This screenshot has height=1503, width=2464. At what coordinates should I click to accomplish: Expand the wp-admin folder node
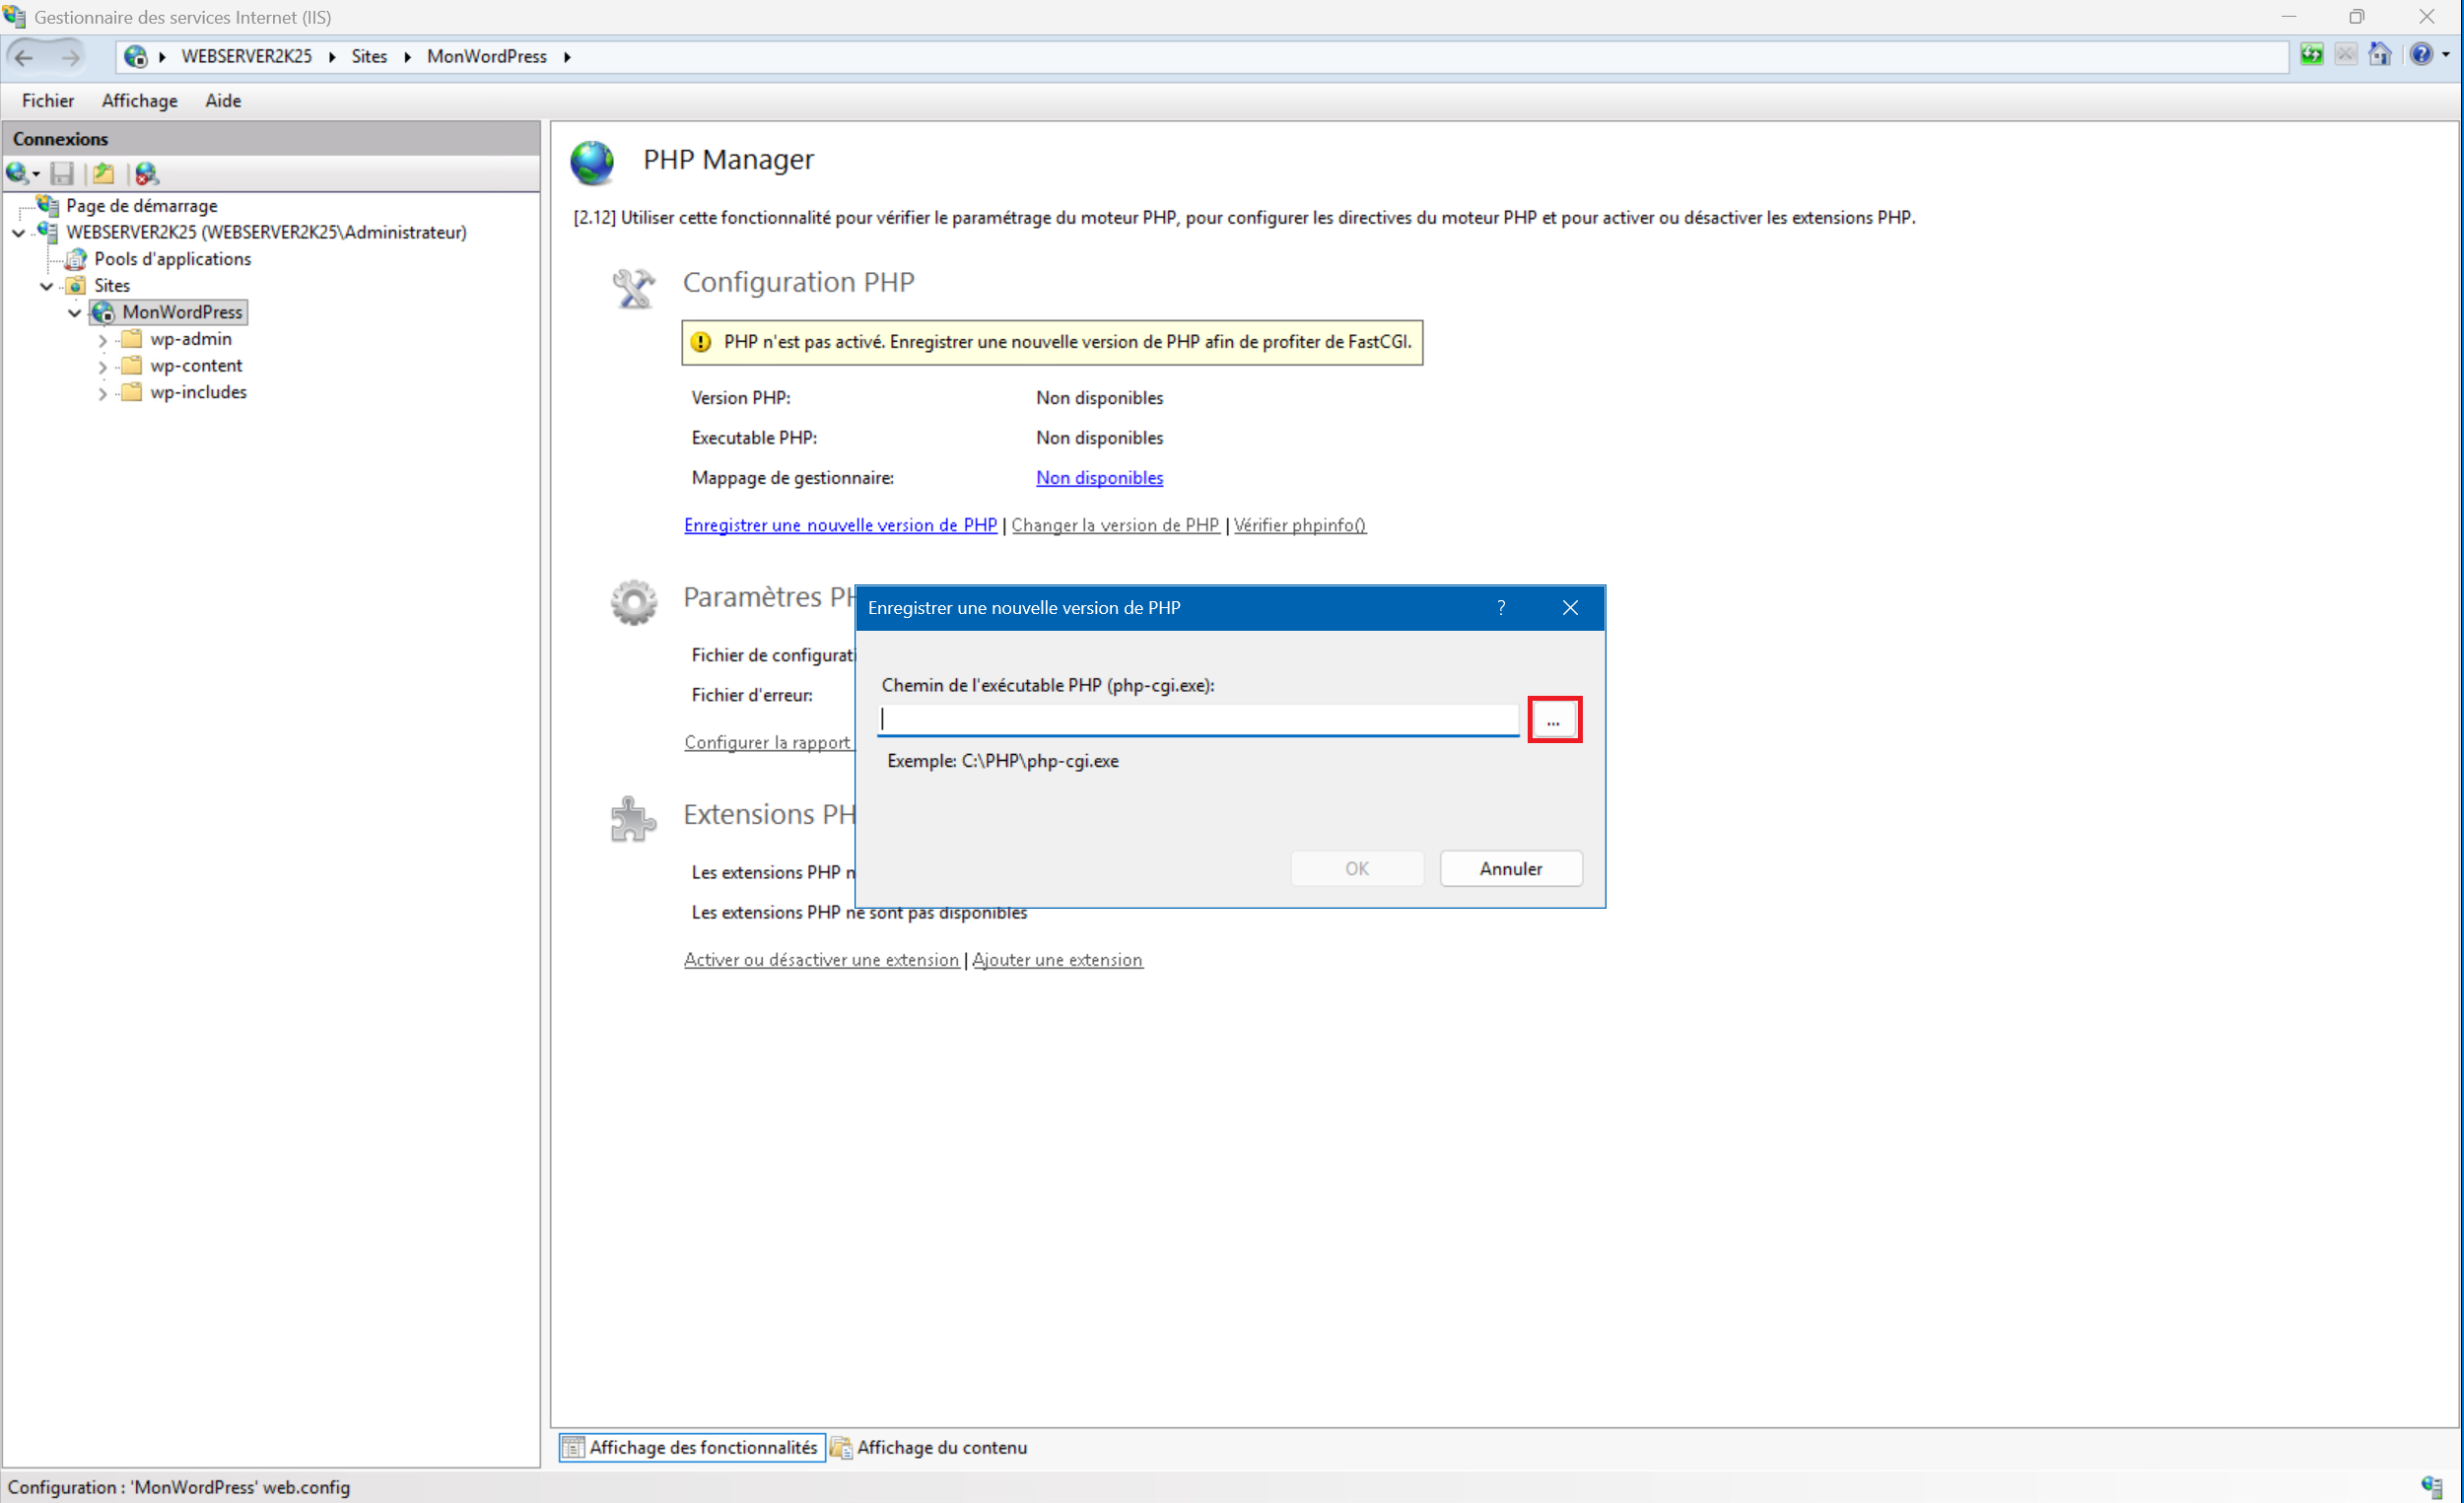pyautogui.click(x=102, y=340)
